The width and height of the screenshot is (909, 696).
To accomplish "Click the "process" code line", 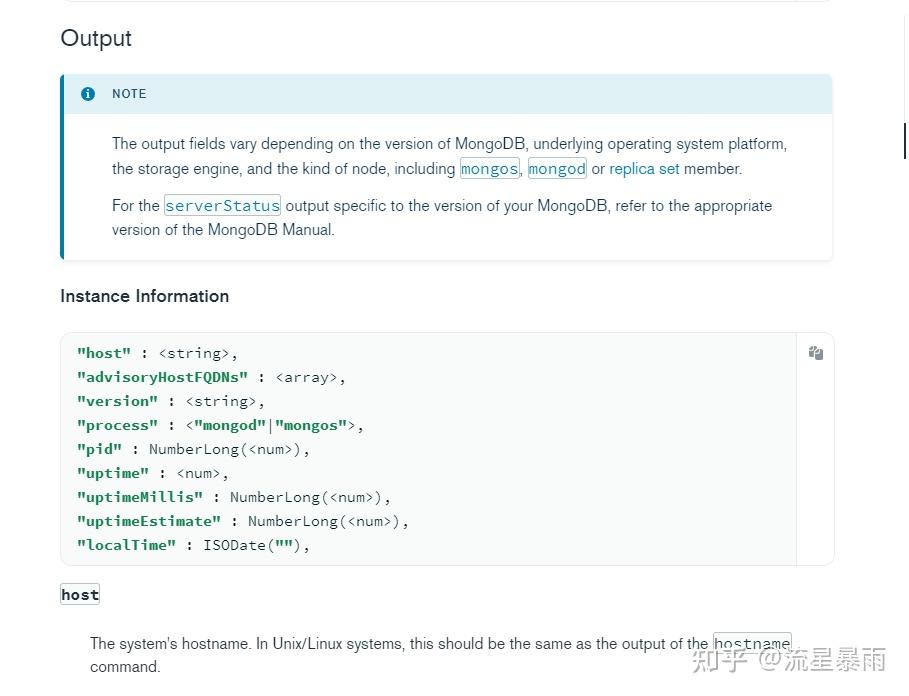I will (220, 425).
